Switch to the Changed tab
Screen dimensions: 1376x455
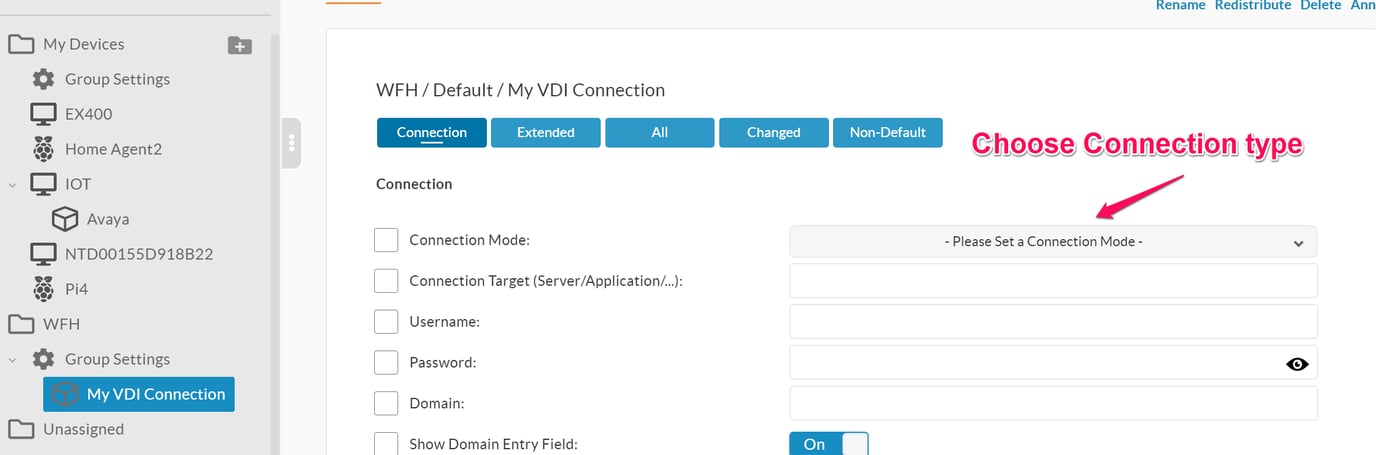(x=774, y=132)
